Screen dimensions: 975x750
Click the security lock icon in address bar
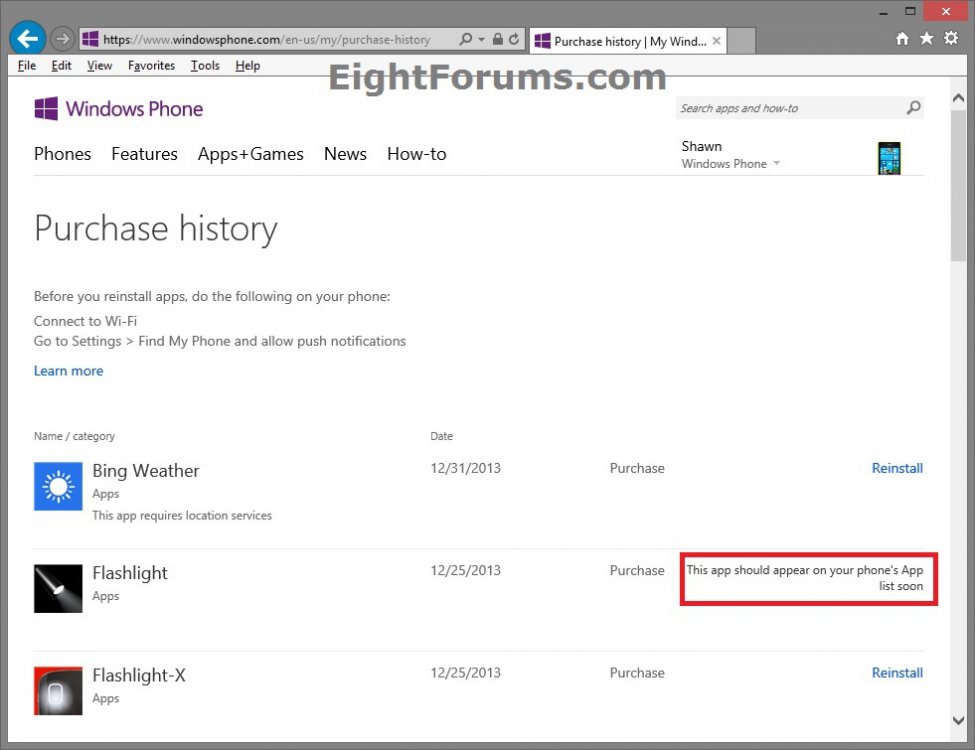pyautogui.click(x=497, y=39)
